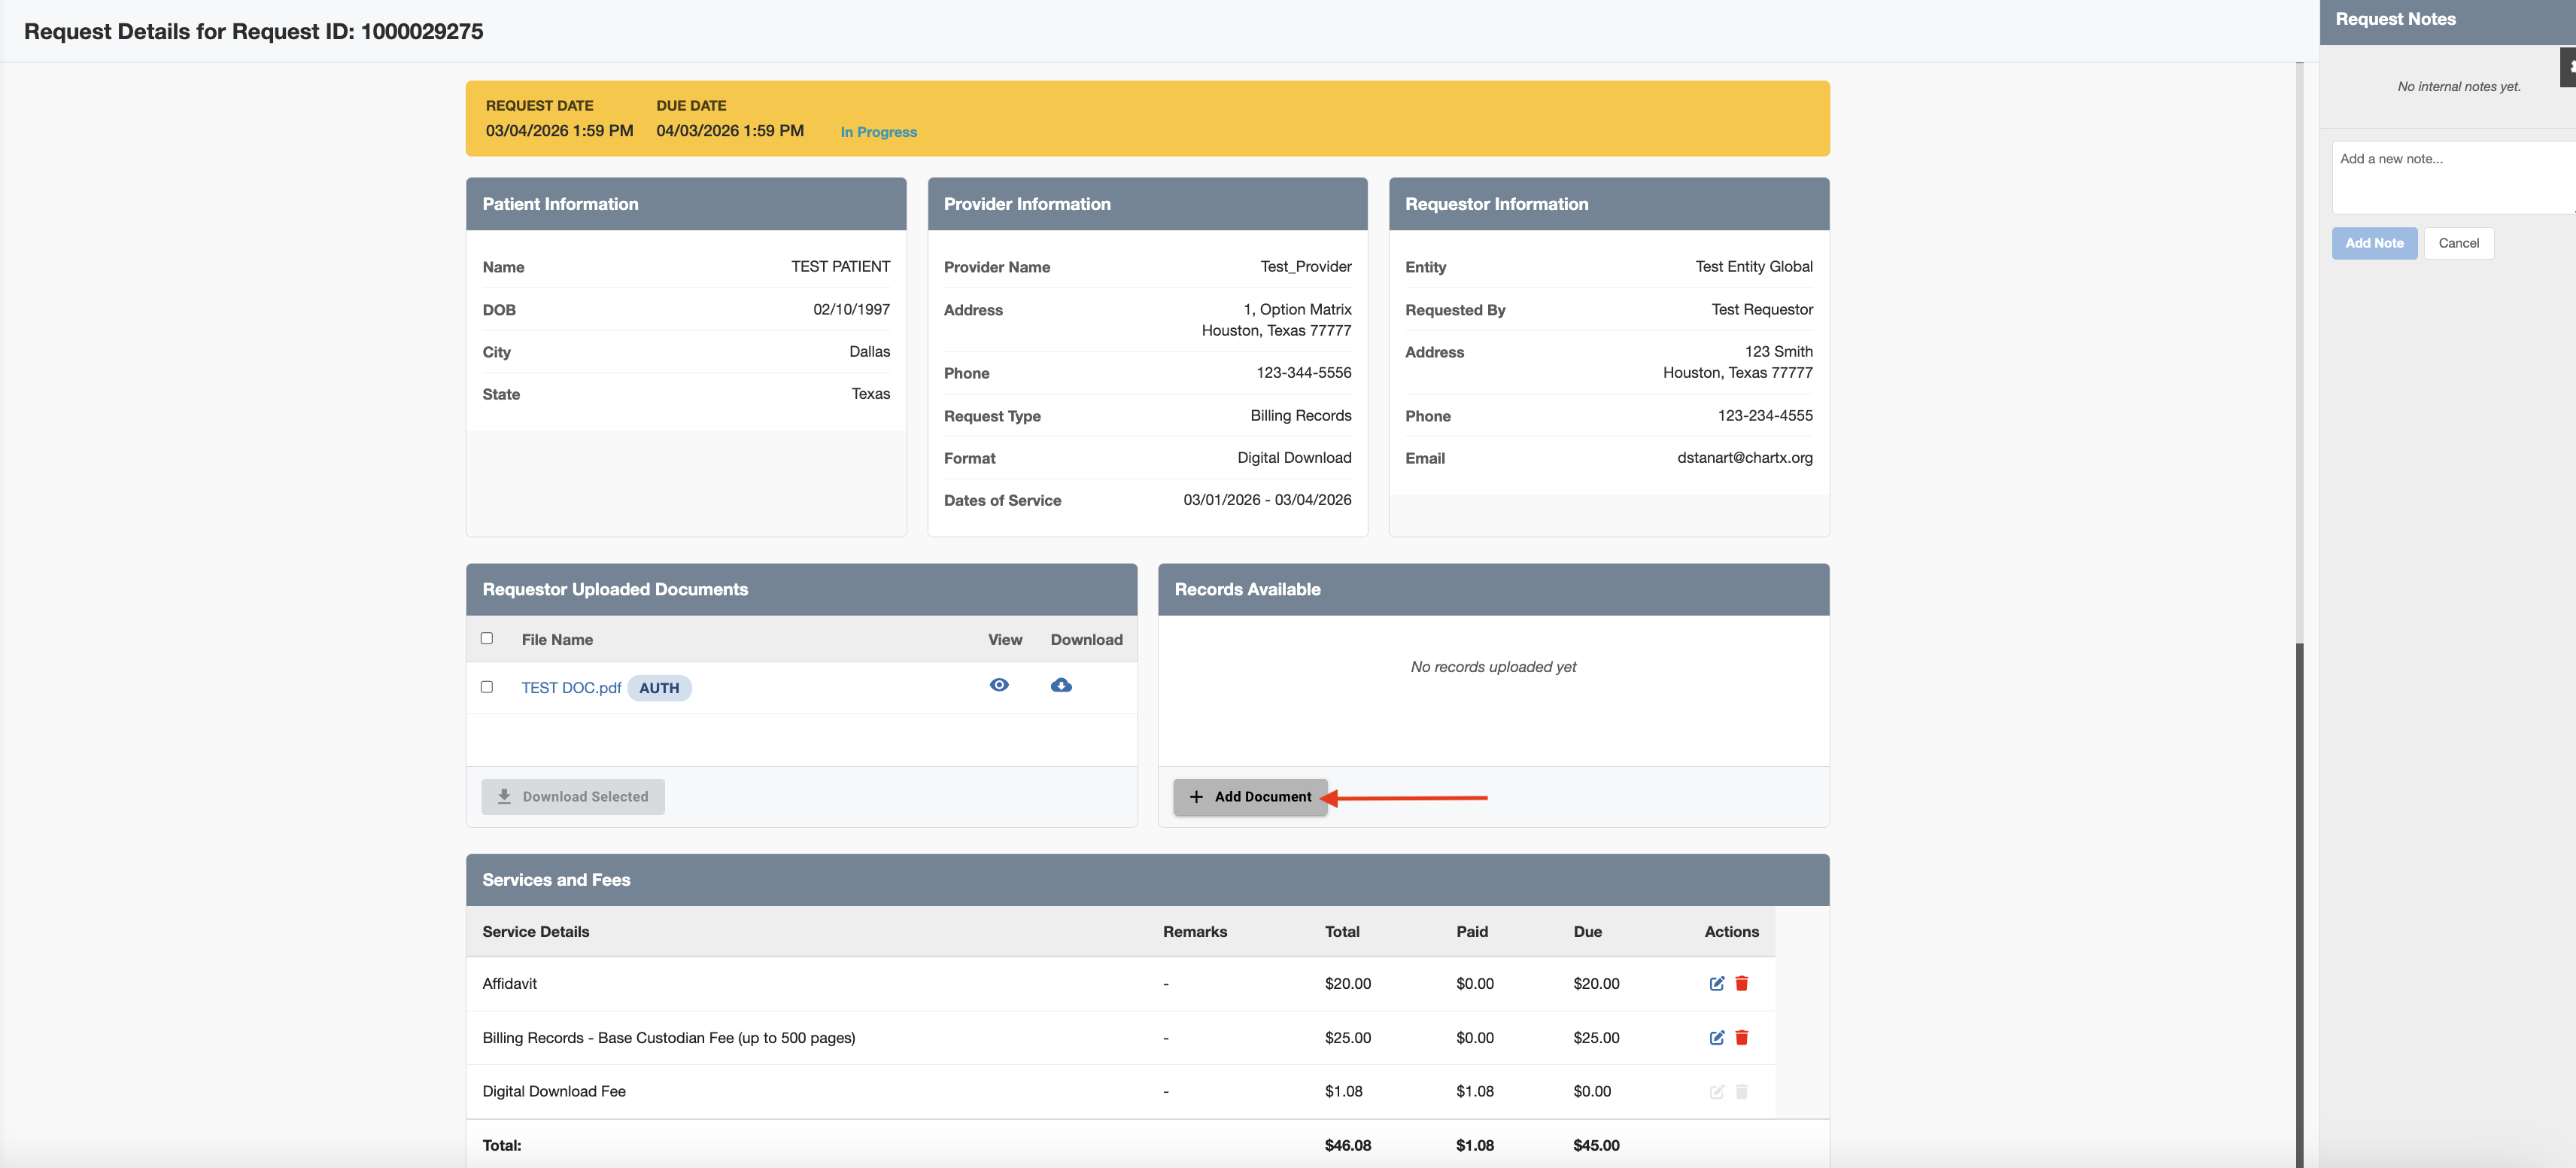Cancel the new note entry
The height and width of the screenshot is (1168, 2576).
[2458, 243]
